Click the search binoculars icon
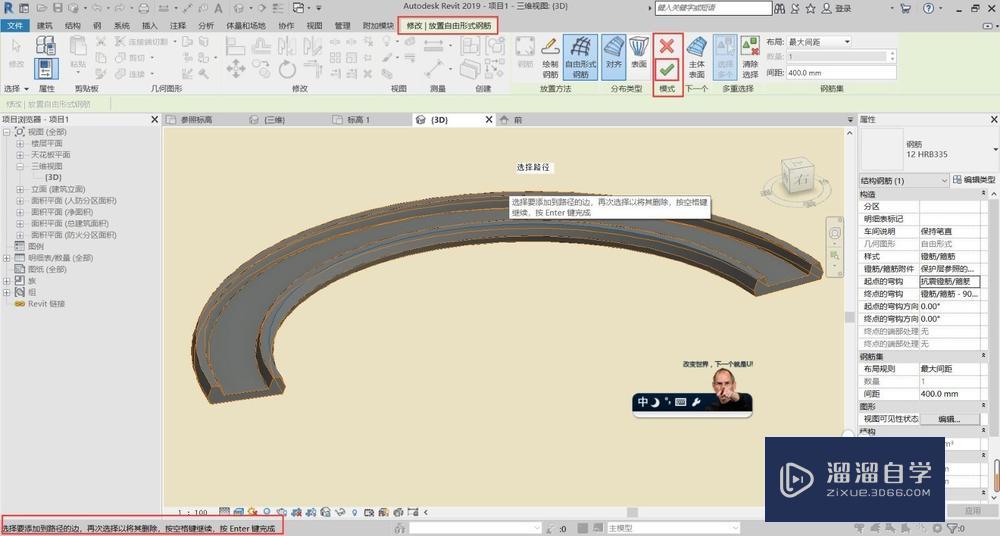1000x536 pixels. (x=779, y=8)
